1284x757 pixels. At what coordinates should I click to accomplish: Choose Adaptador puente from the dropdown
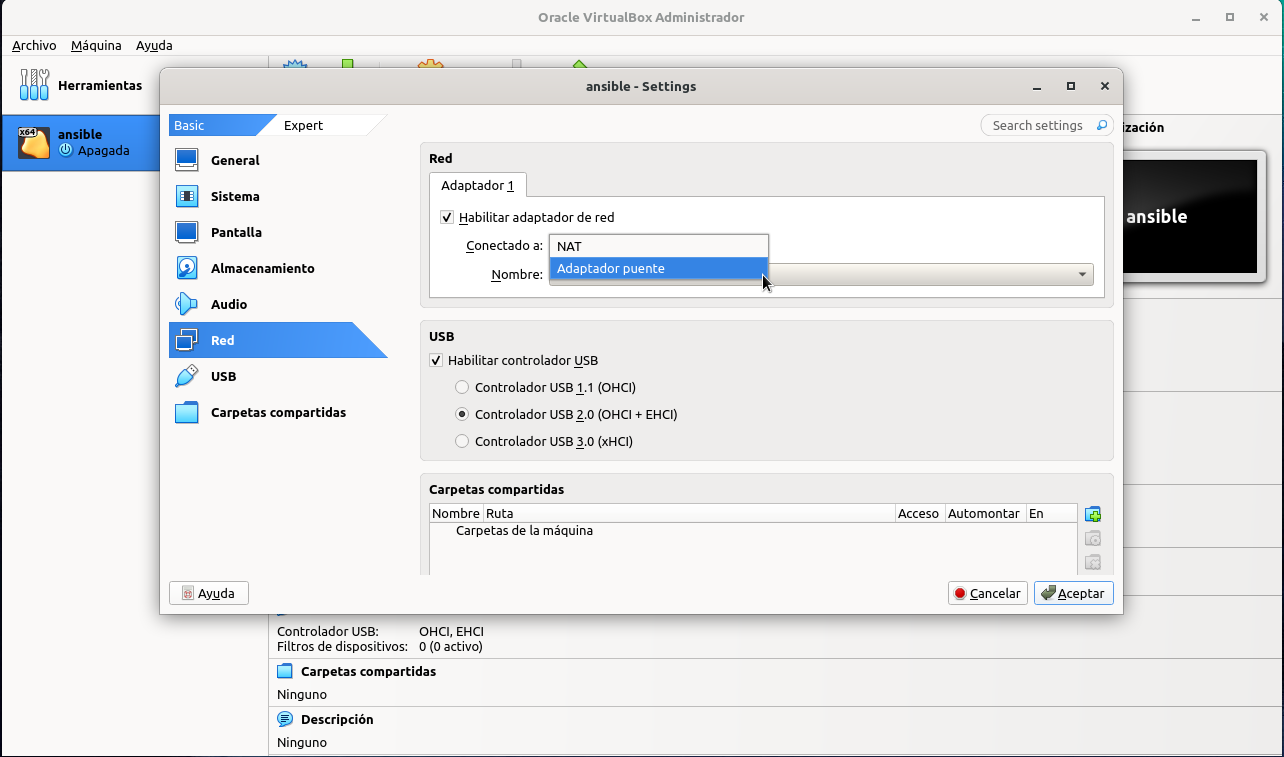(x=659, y=268)
